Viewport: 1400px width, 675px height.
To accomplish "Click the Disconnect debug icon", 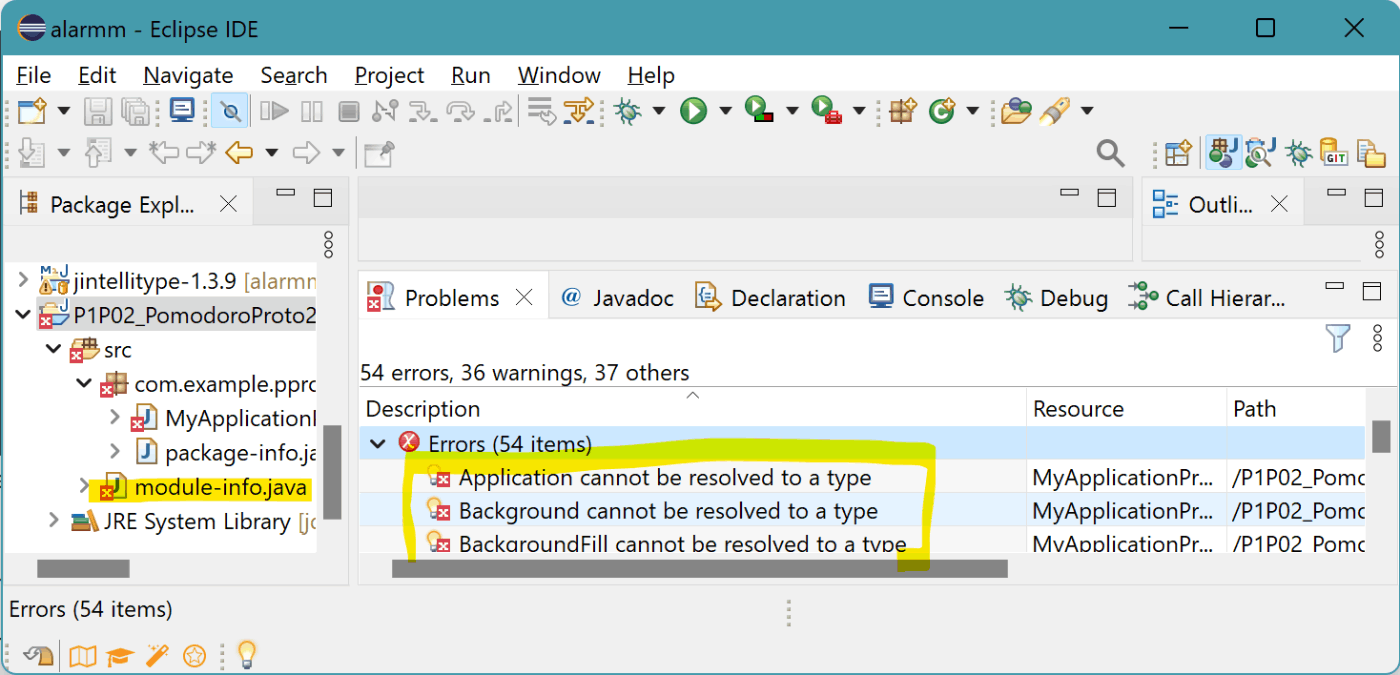I will tap(385, 110).
